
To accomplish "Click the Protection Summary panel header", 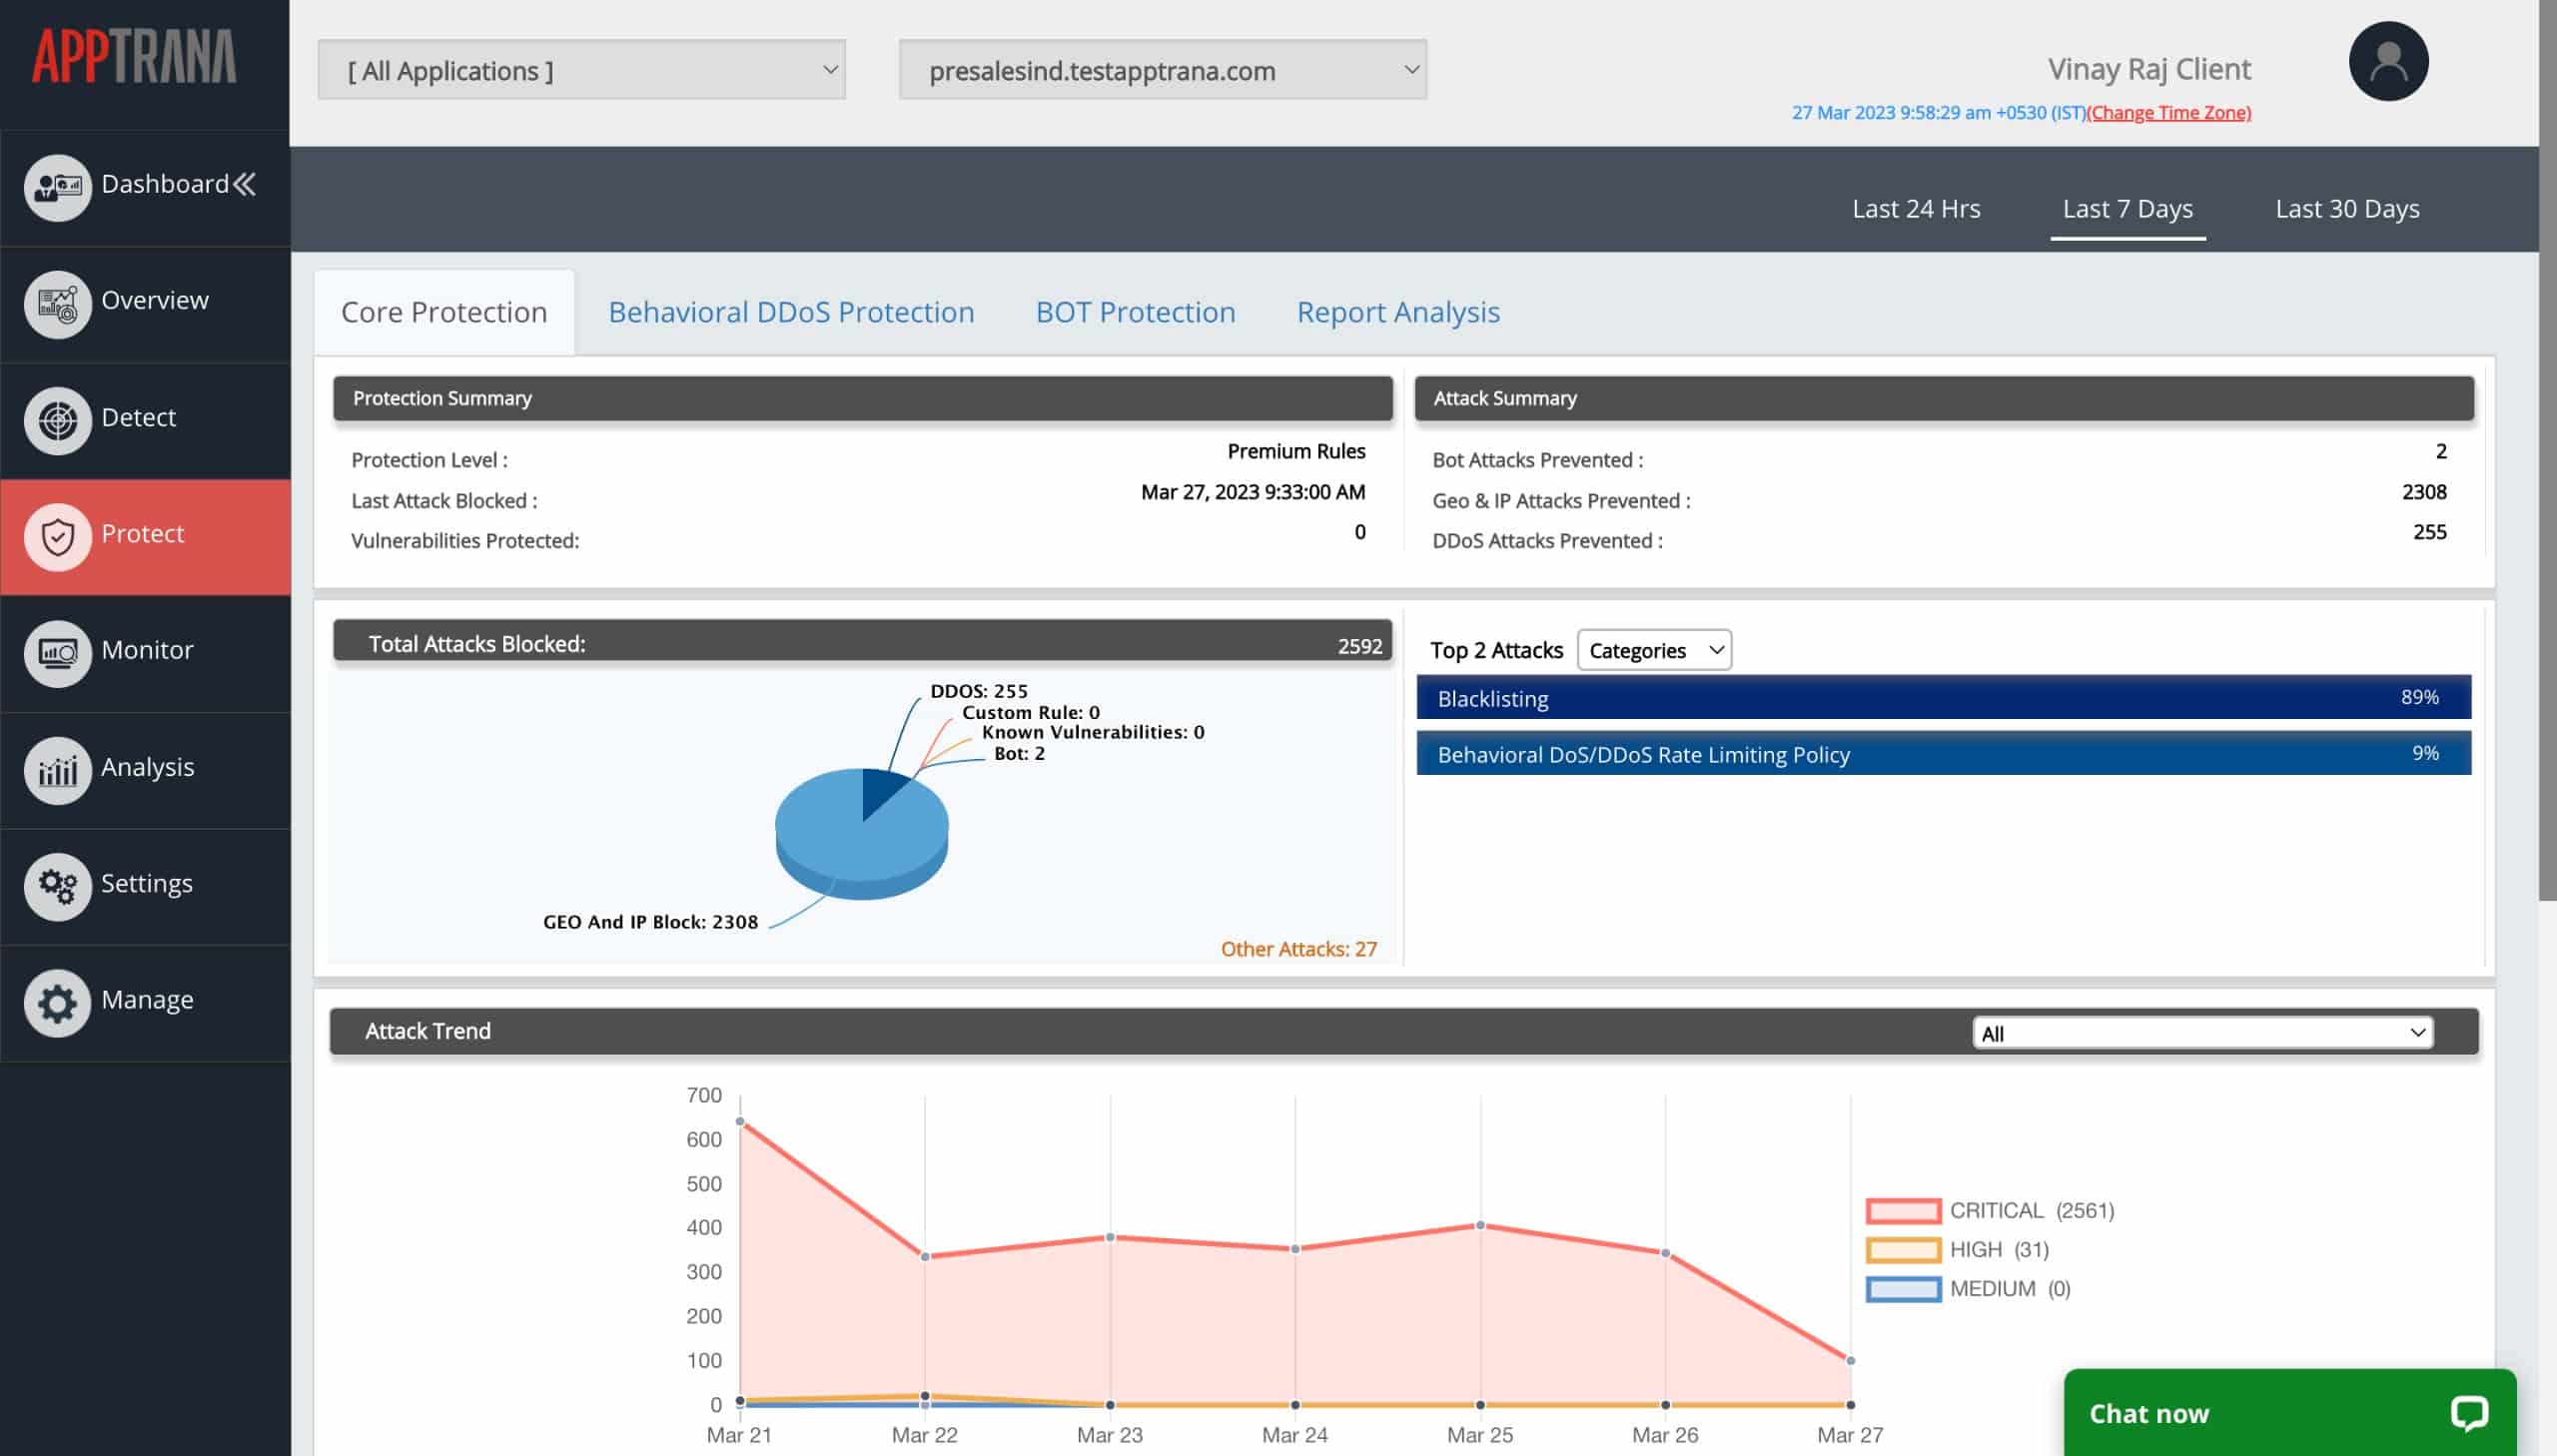I will [x=862, y=398].
